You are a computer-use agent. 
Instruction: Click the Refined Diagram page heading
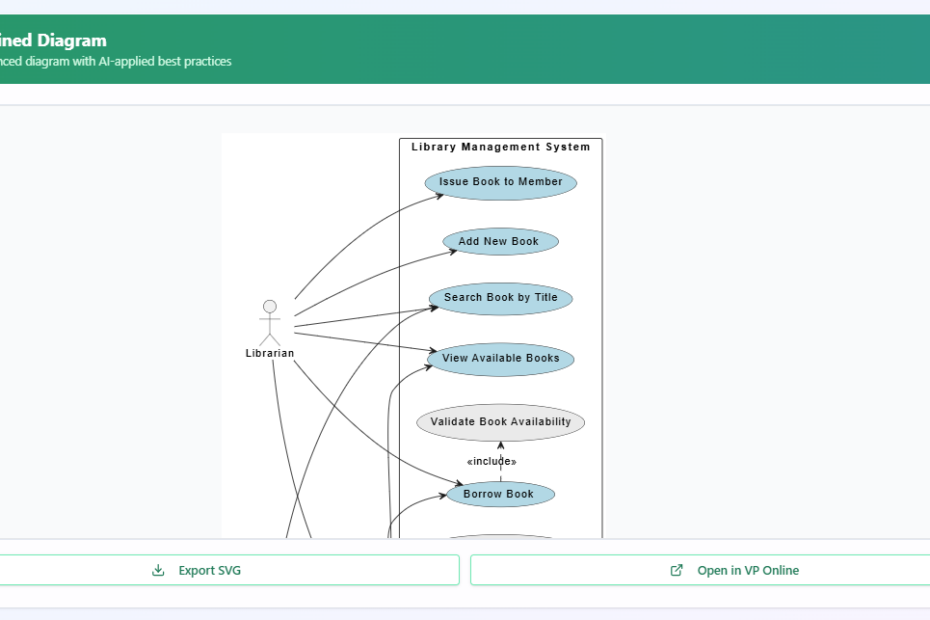52,40
